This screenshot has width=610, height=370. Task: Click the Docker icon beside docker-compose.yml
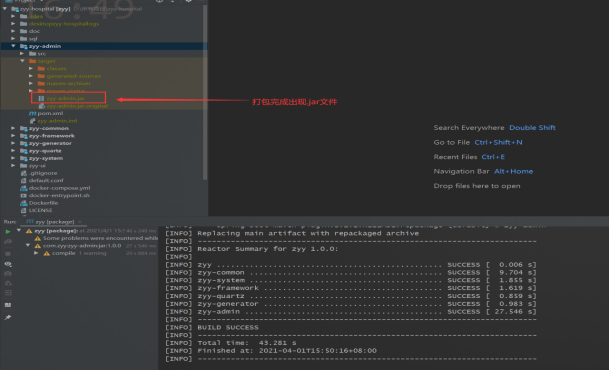(24, 188)
